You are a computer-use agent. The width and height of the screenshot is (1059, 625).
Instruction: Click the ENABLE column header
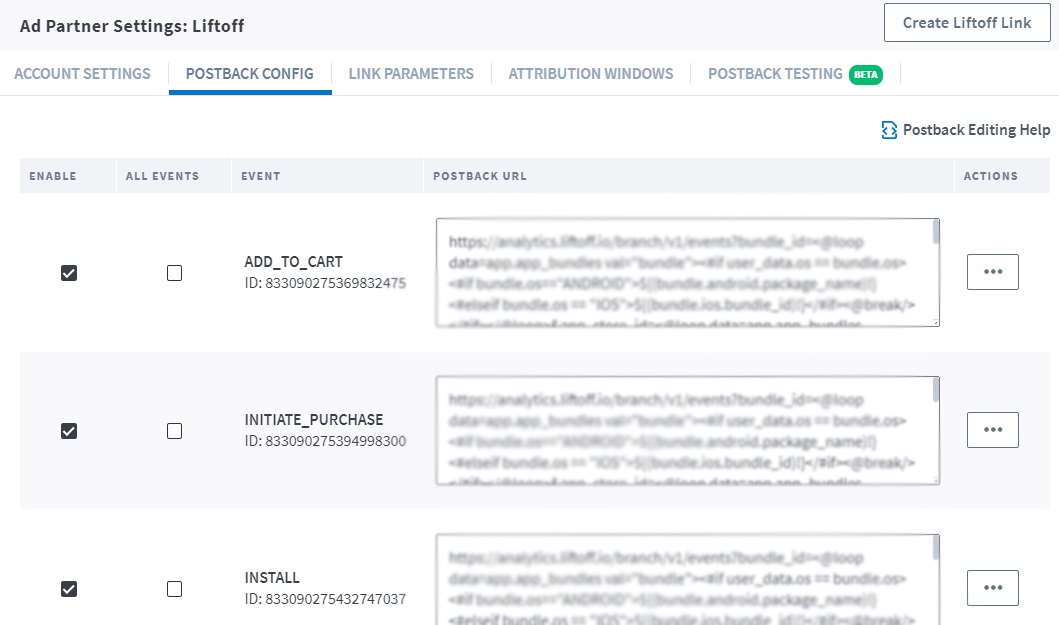tap(53, 176)
